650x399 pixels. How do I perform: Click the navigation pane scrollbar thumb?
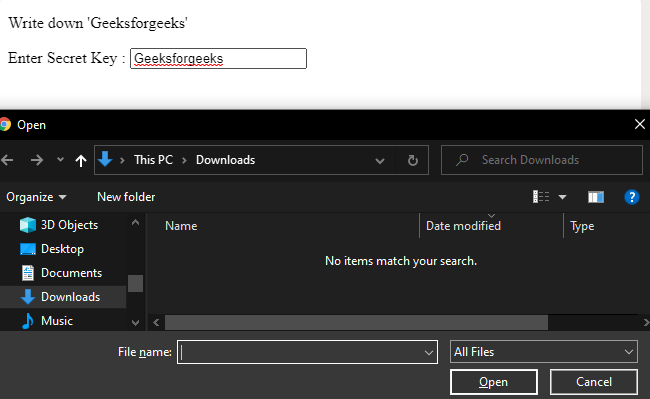[135, 284]
